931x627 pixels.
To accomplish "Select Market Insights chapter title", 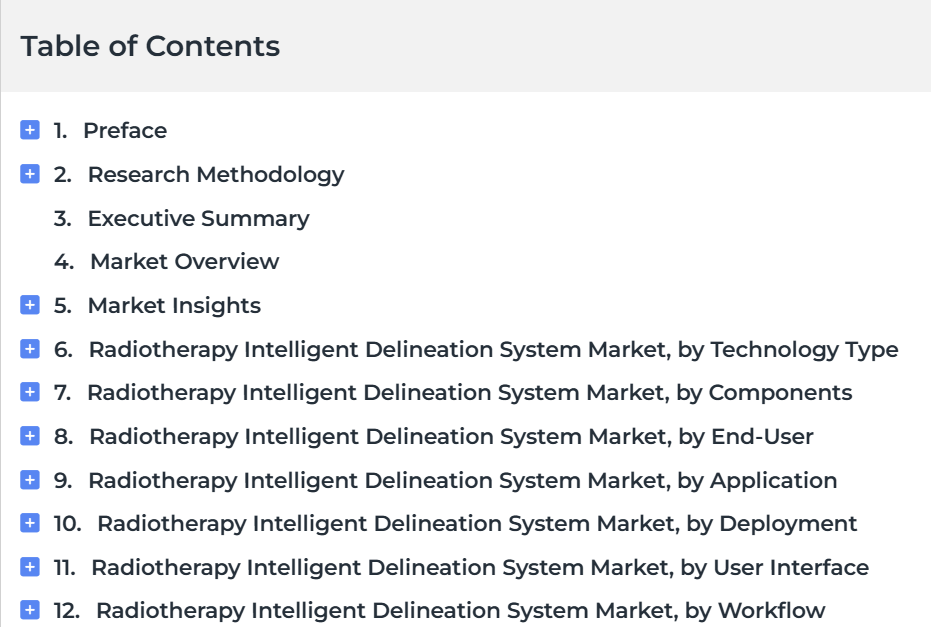I will pos(175,306).
